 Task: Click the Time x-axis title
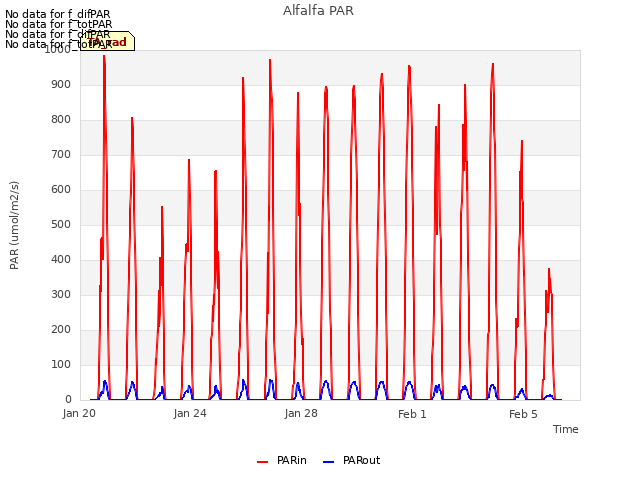pyautogui.click(x=565, y=429)
